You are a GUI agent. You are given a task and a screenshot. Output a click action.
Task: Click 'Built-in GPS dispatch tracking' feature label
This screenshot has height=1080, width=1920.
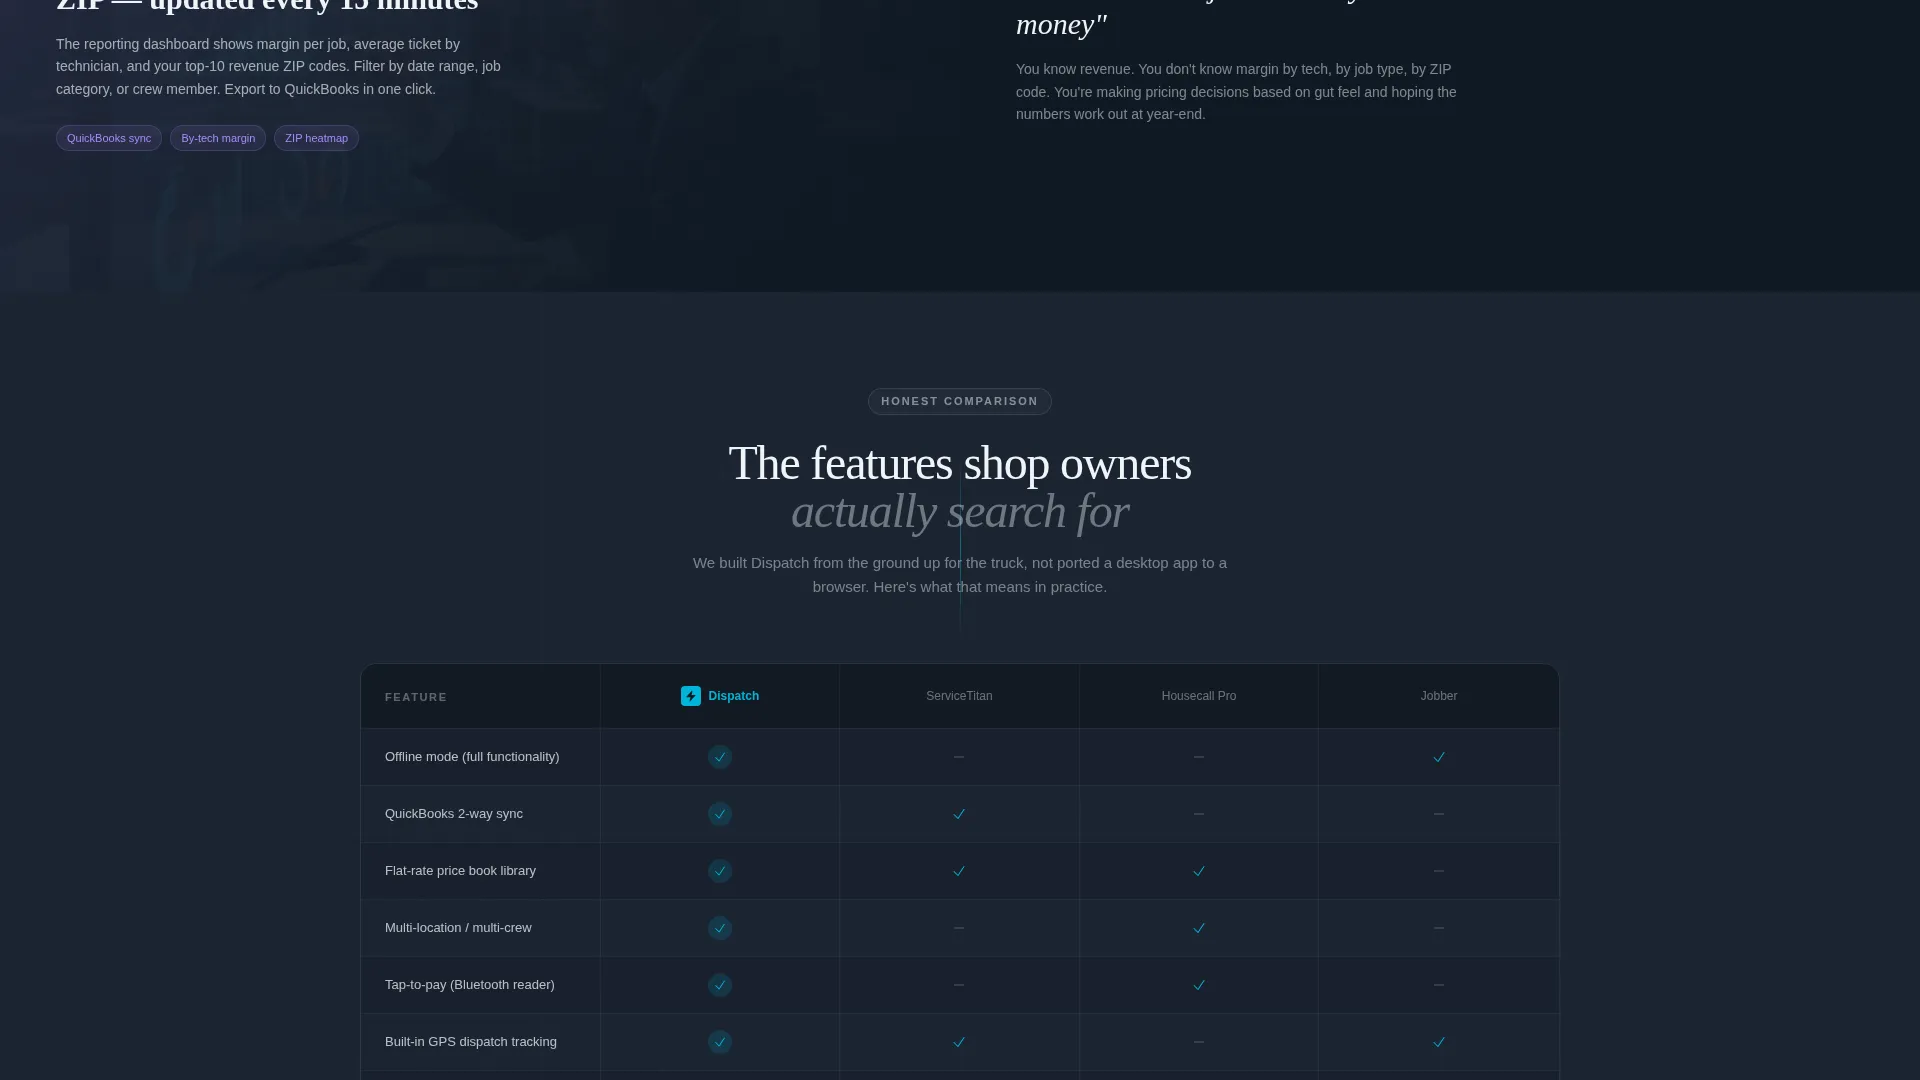coord(471,1042)
